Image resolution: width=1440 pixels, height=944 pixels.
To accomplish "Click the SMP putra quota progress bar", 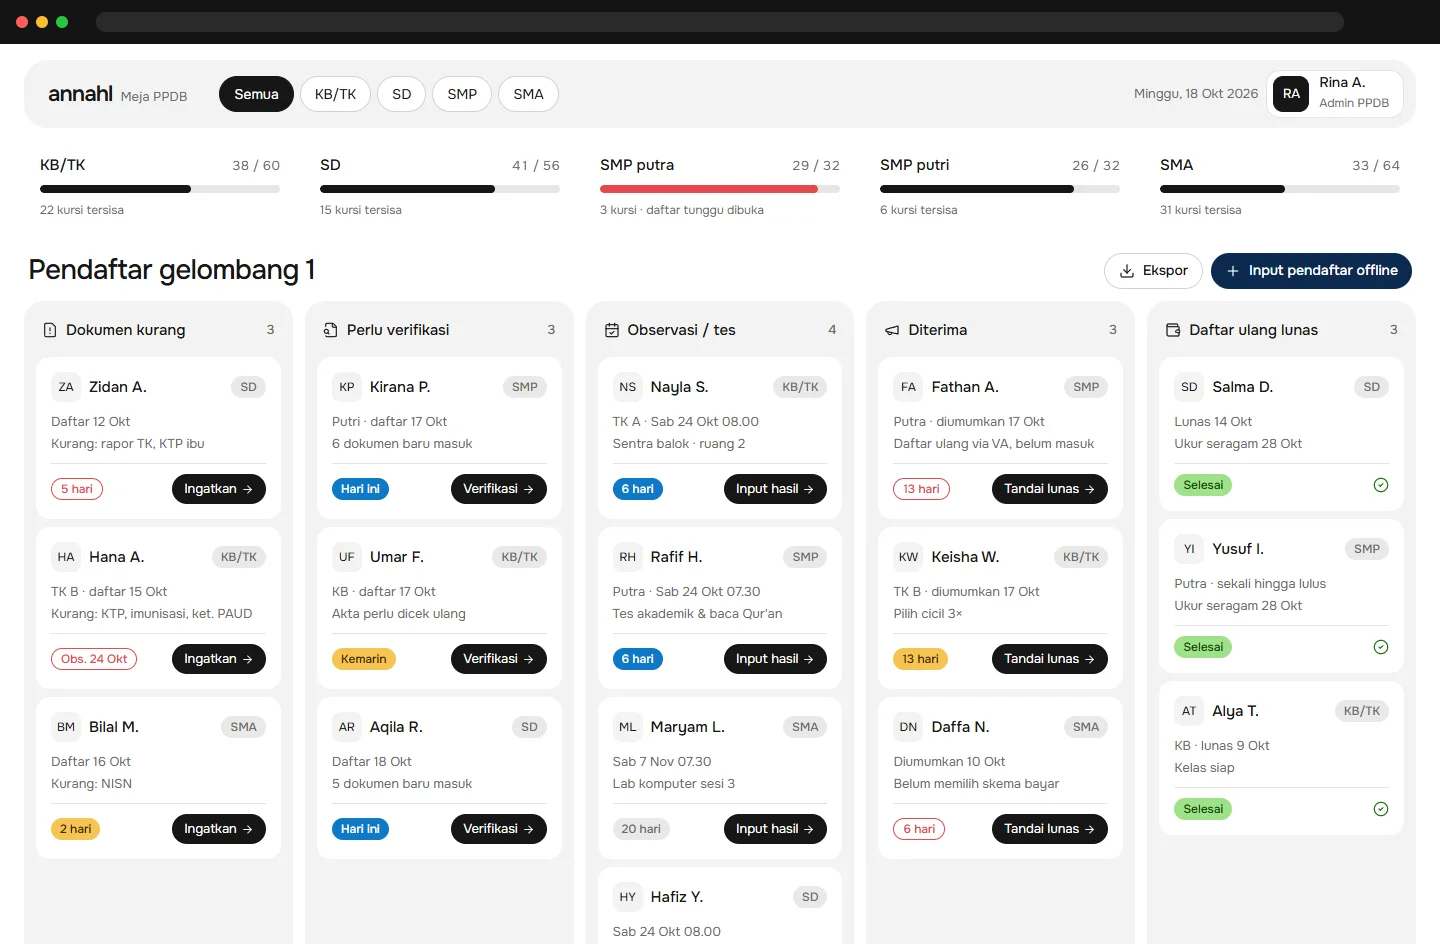I will click(x=720, y=189).
